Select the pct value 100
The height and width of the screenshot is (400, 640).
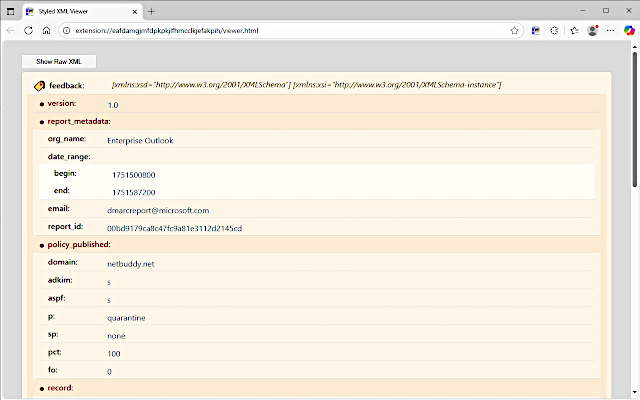pyautogui.click(x=113, y=354)
